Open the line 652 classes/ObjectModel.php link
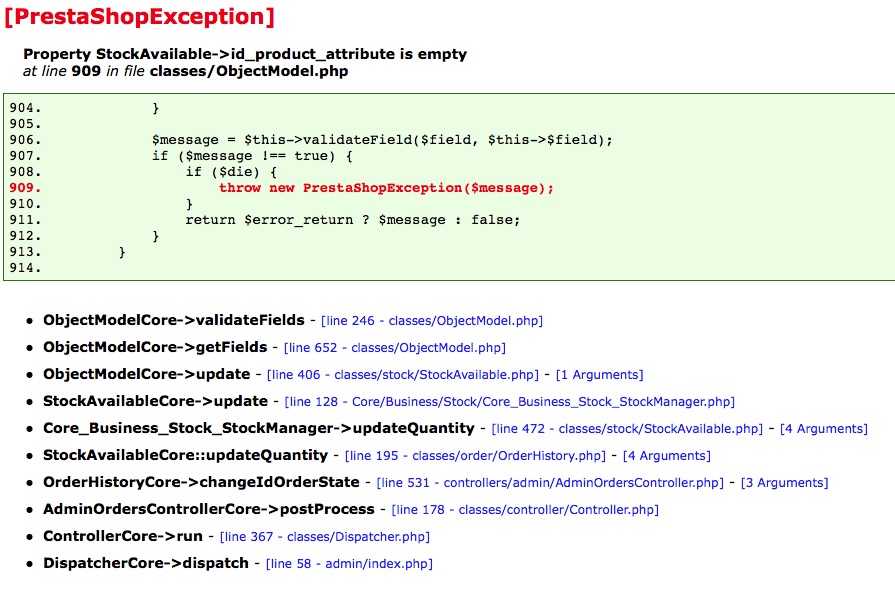Image resolution: width=895 pixels, height=596 pixels. [395, 348]
